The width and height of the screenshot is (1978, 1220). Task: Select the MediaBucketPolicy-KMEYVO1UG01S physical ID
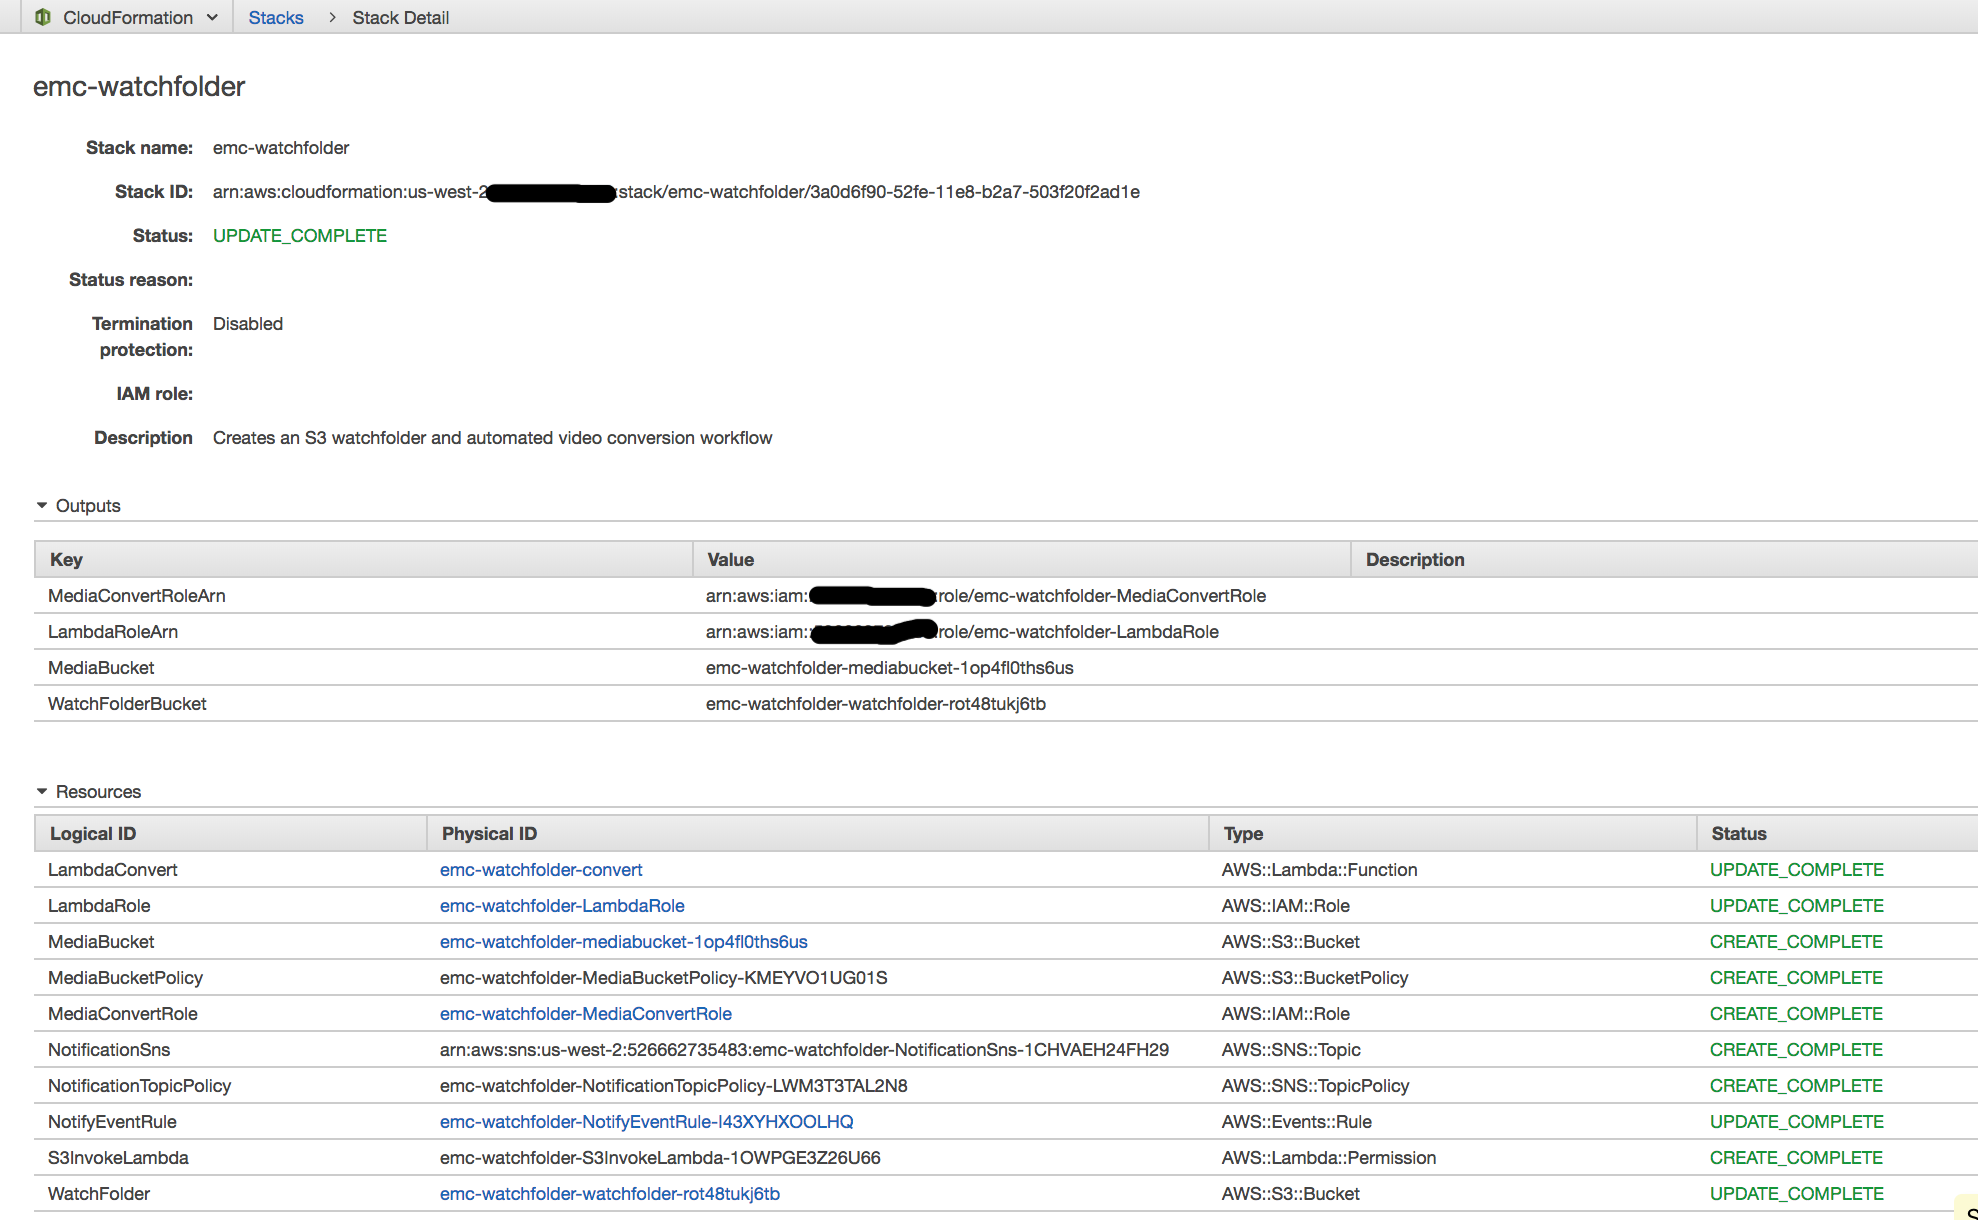coord(664,978)
